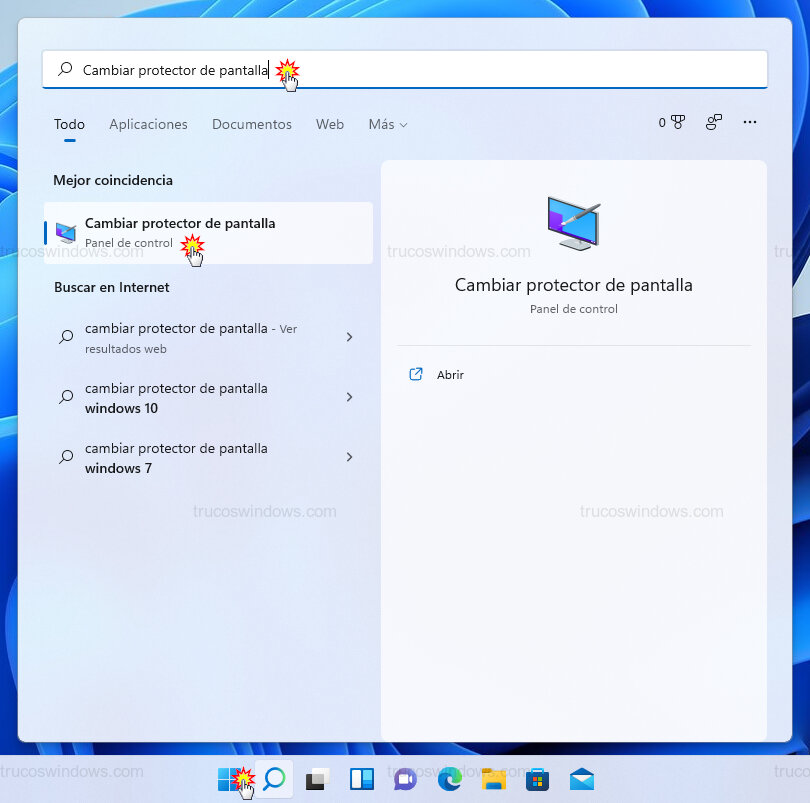Select the Cambiar protector de pantalla result icon

tap(65, 231)
